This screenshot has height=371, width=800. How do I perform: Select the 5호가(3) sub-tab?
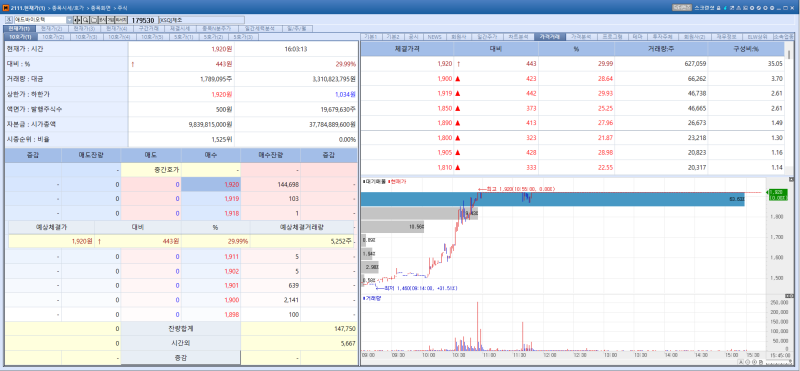243,37
